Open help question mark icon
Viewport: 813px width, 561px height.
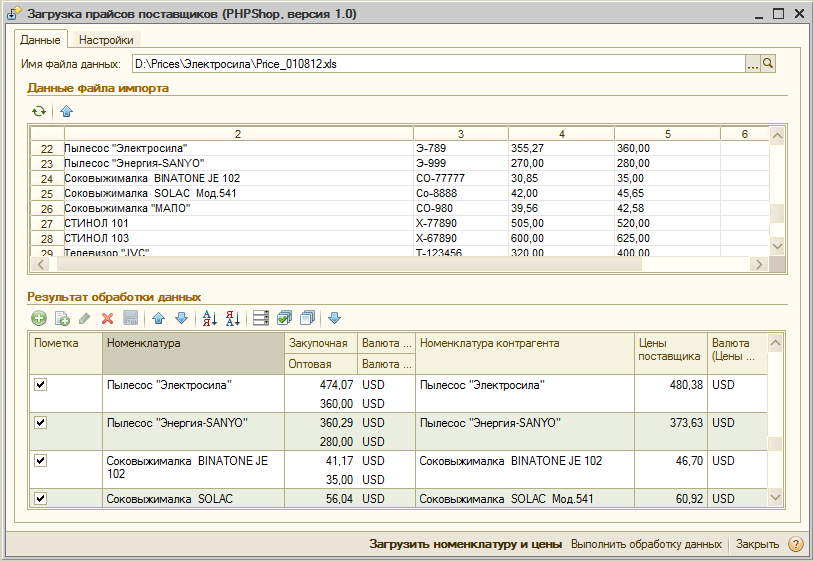[795, 544]
